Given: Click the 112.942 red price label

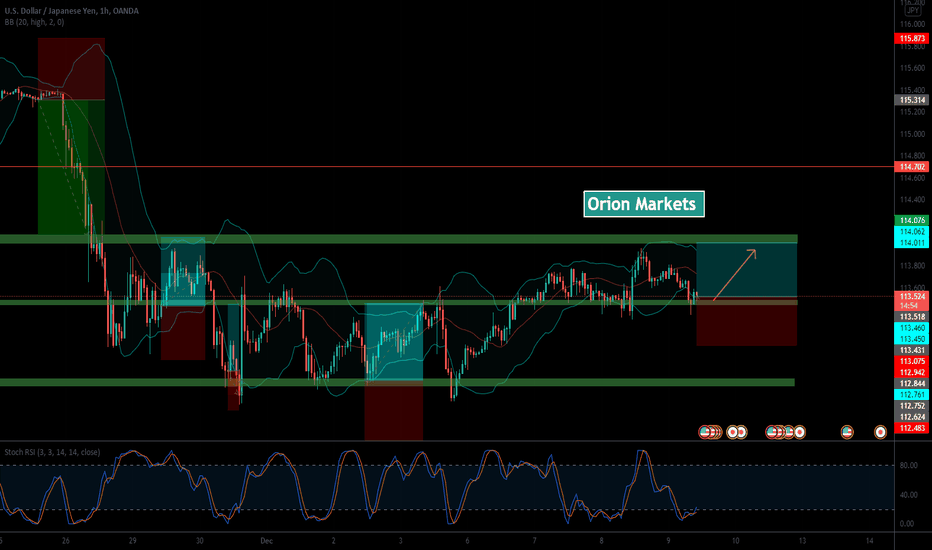Looking at the screenshot, I should [912, 373].
